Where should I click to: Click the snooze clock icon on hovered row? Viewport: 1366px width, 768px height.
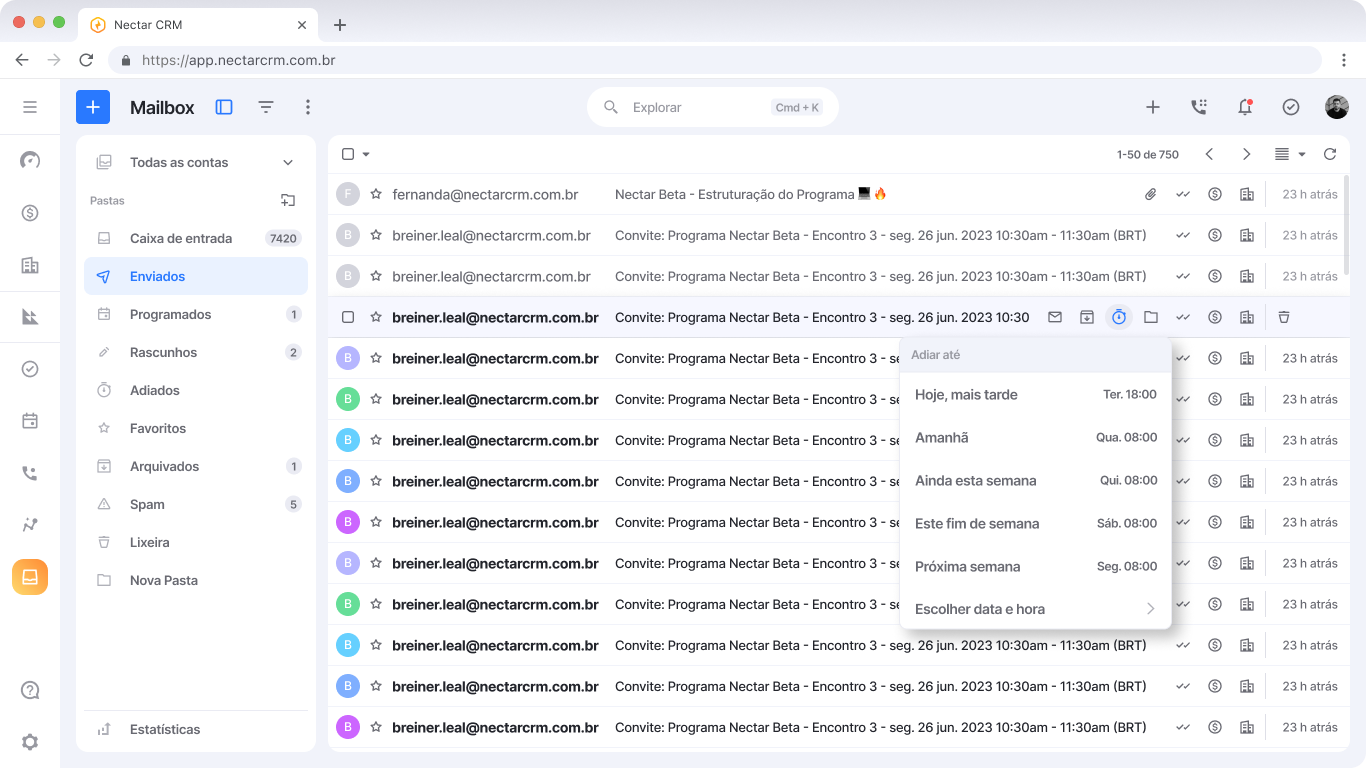pyautogui.click(x=1119, y=317)
